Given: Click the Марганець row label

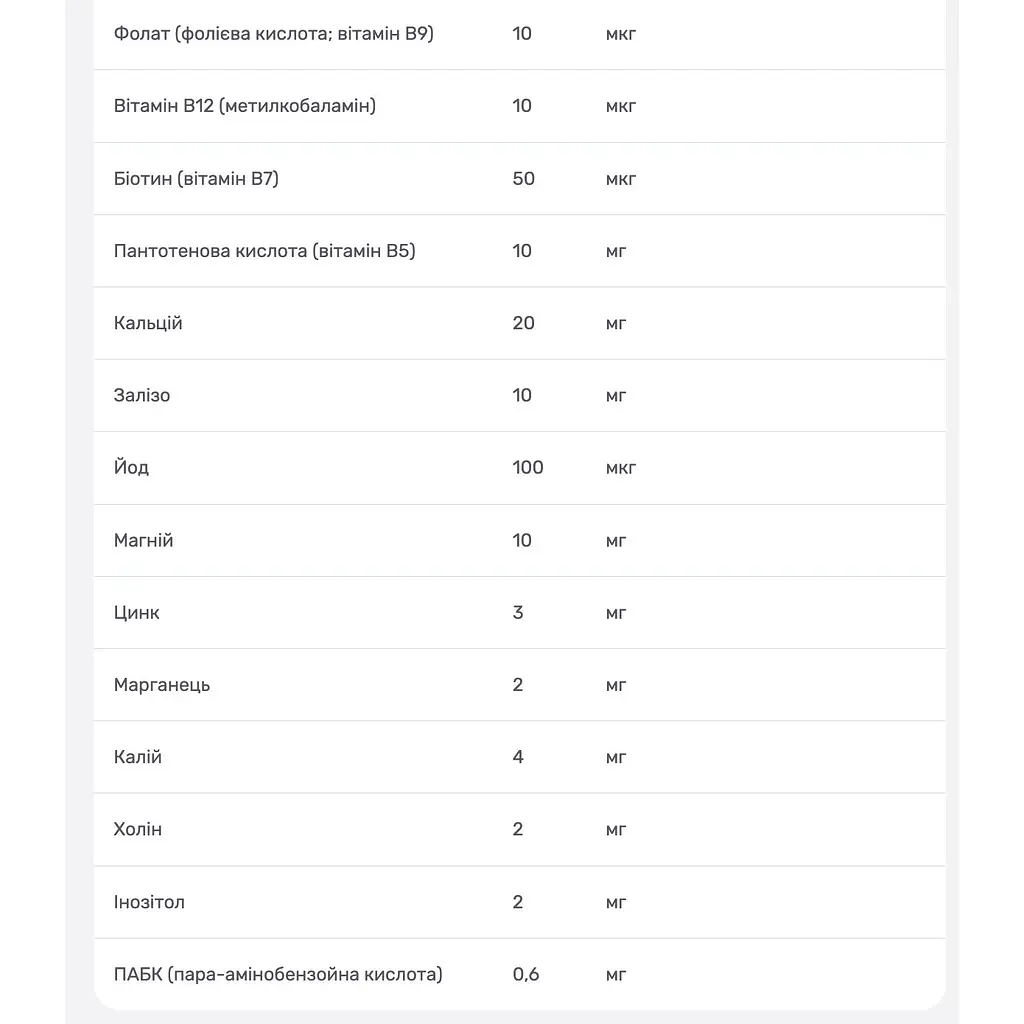Looking at the screenshot, I should coord(162,685).
